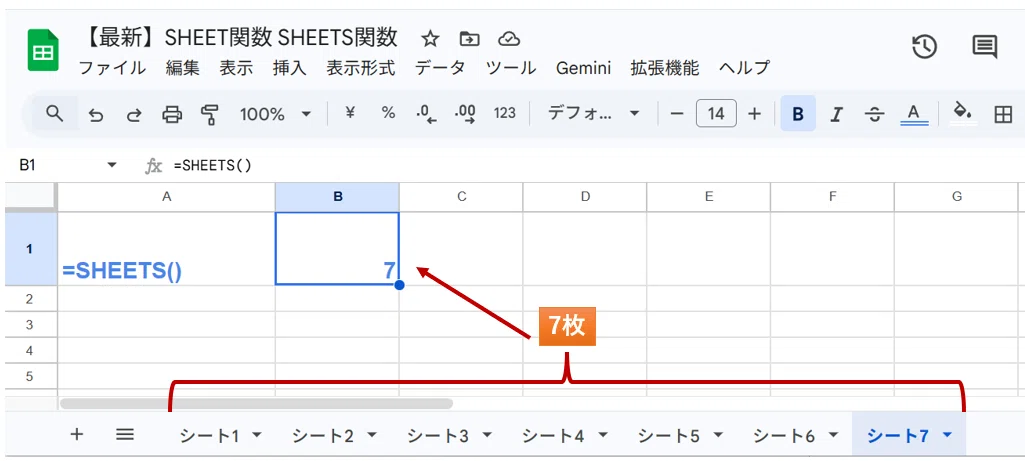Select the paint format roller tool
This screenshot has height=461, width=1025.
click(x=209, y=114)
